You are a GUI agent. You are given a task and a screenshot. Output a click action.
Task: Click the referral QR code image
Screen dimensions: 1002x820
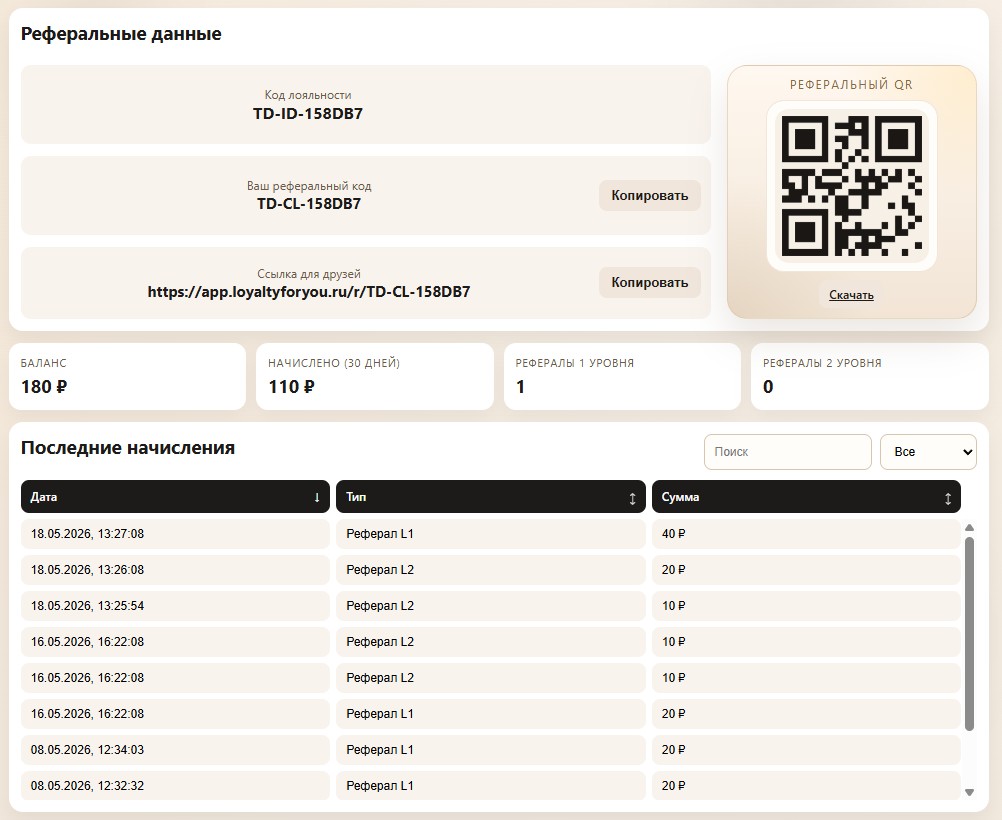click(851, 186)
